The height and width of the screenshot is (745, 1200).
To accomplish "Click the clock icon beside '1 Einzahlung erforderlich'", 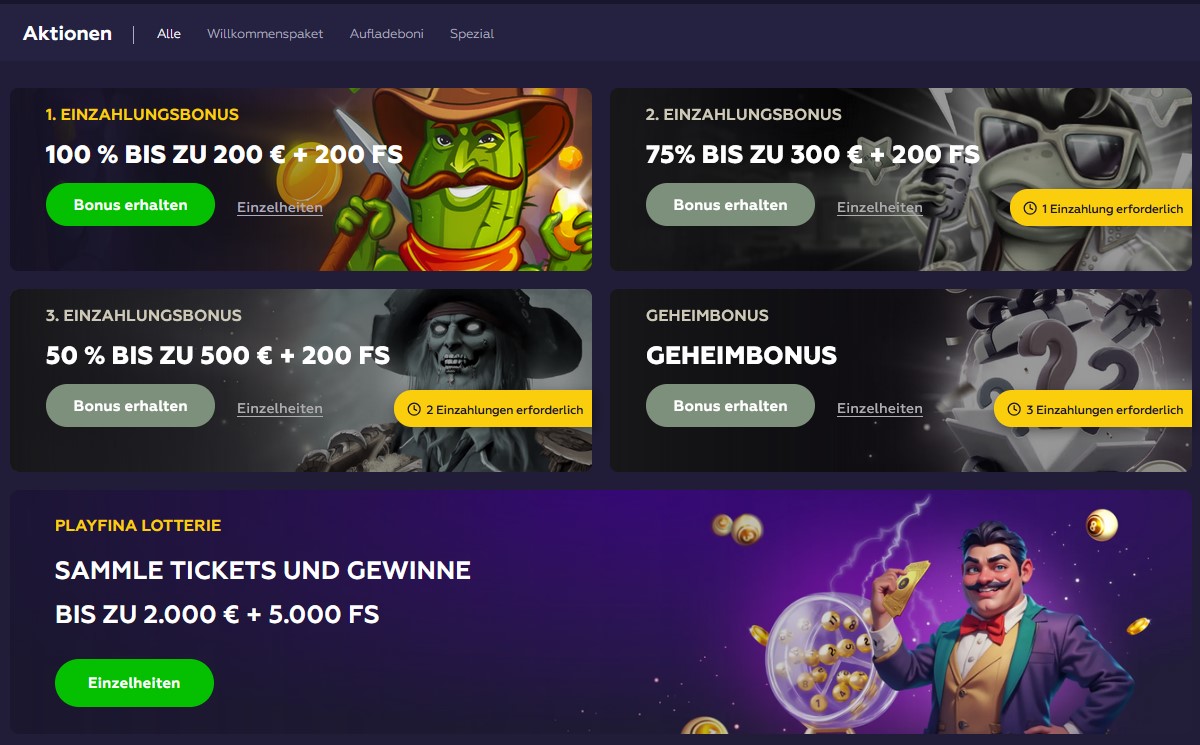I will pos(1030,209).
